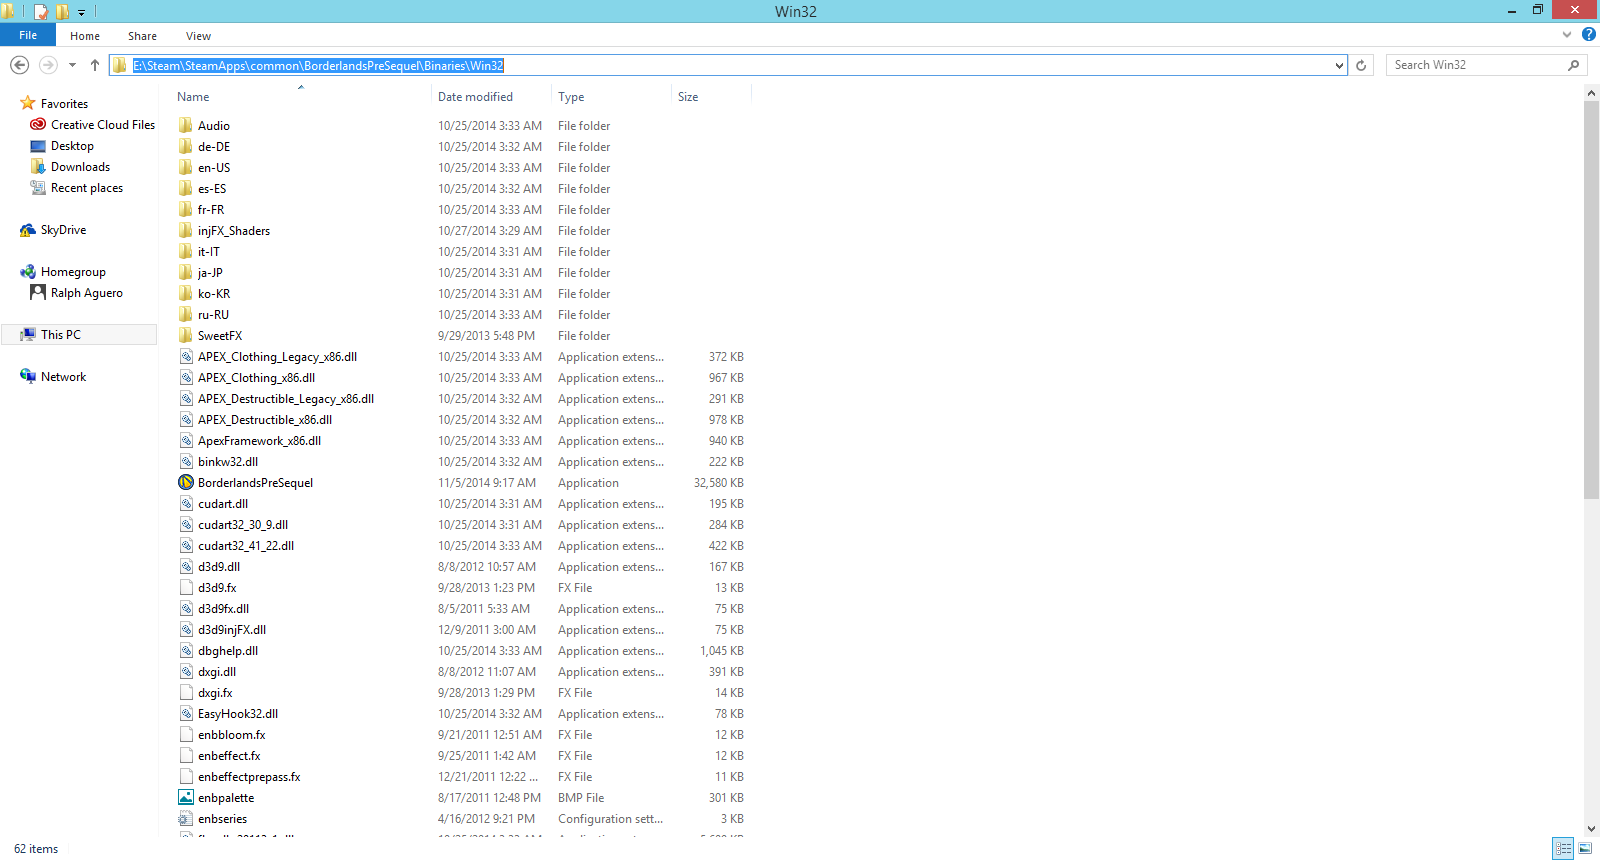Click the Homegroup icon in sidebar
Viewport: 1600px width, 860px height.
[x=28, y=272]
